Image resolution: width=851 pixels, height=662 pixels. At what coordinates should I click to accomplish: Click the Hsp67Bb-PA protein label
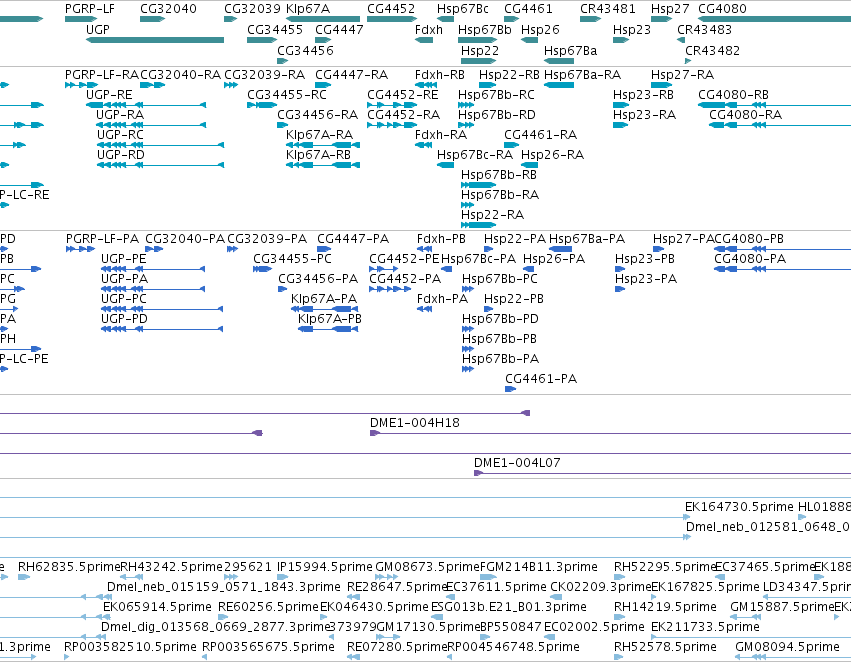pyautogui.click(x=500, y=359)
